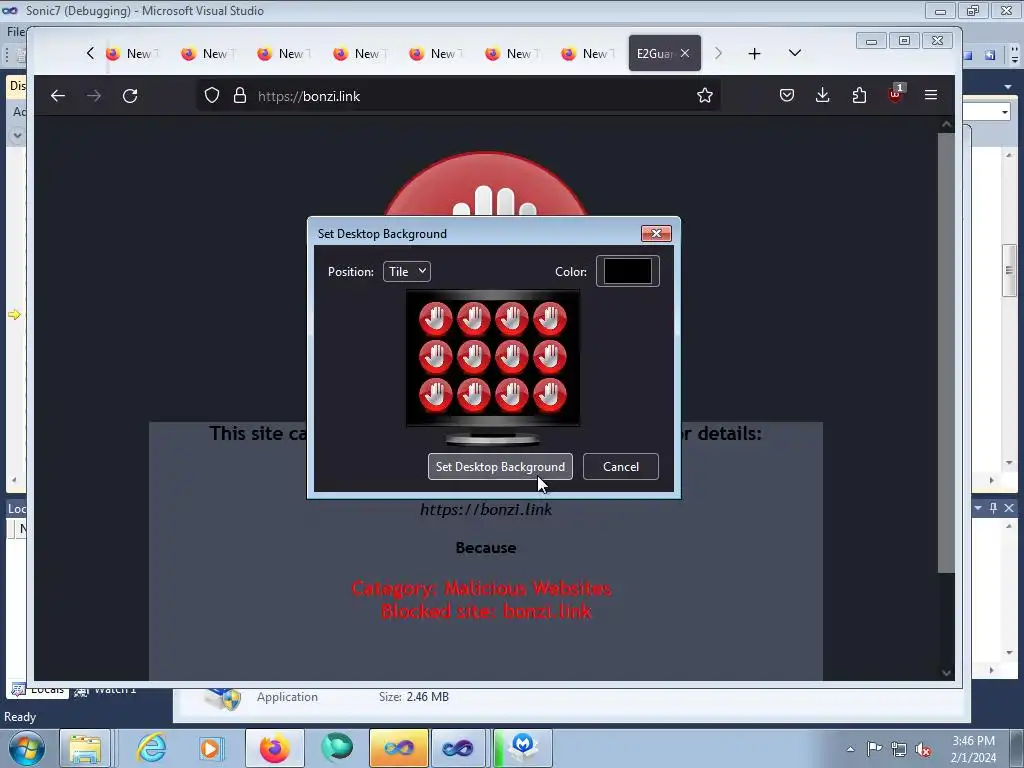This screenshot has height=768, width=1024.
Task: Reload the bonzi.link page
Action: click(x=130, y=96)
